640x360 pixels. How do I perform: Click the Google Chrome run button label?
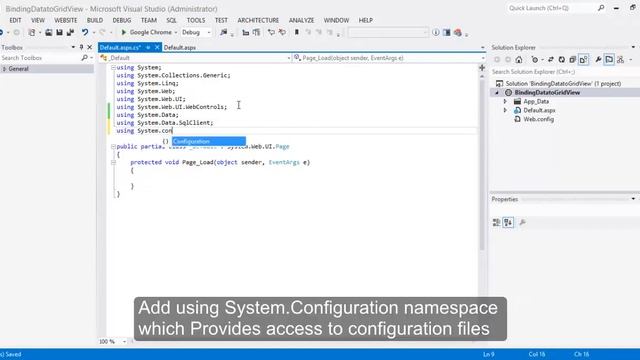[151, 32]
